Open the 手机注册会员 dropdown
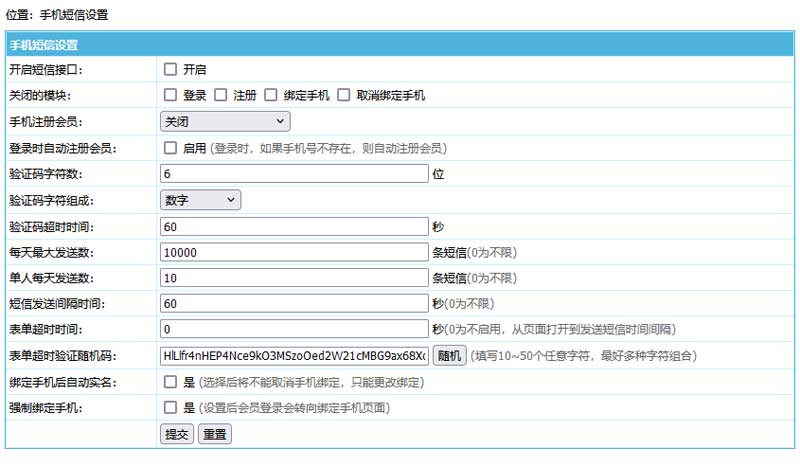Screen dimensions: 800x467 tap(225, 122)
